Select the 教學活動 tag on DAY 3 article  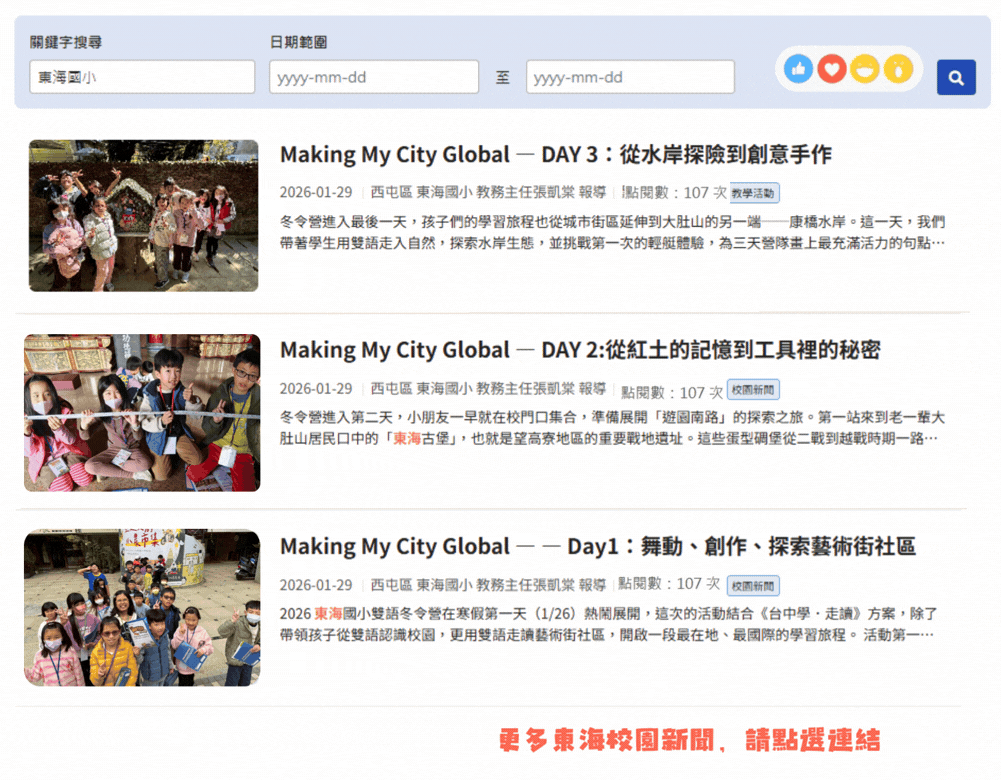point(754,193)
